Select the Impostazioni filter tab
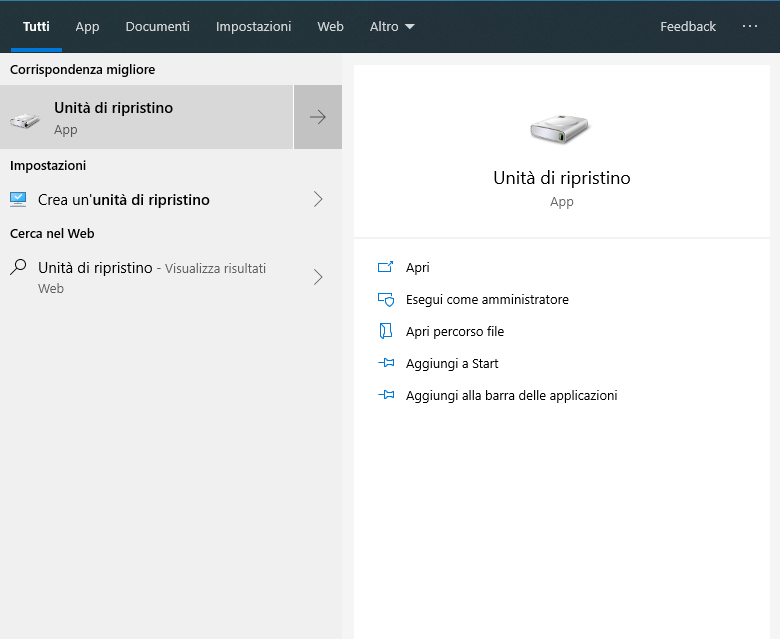The height and width of the screenshot is (639, 780). click(253, 27)
